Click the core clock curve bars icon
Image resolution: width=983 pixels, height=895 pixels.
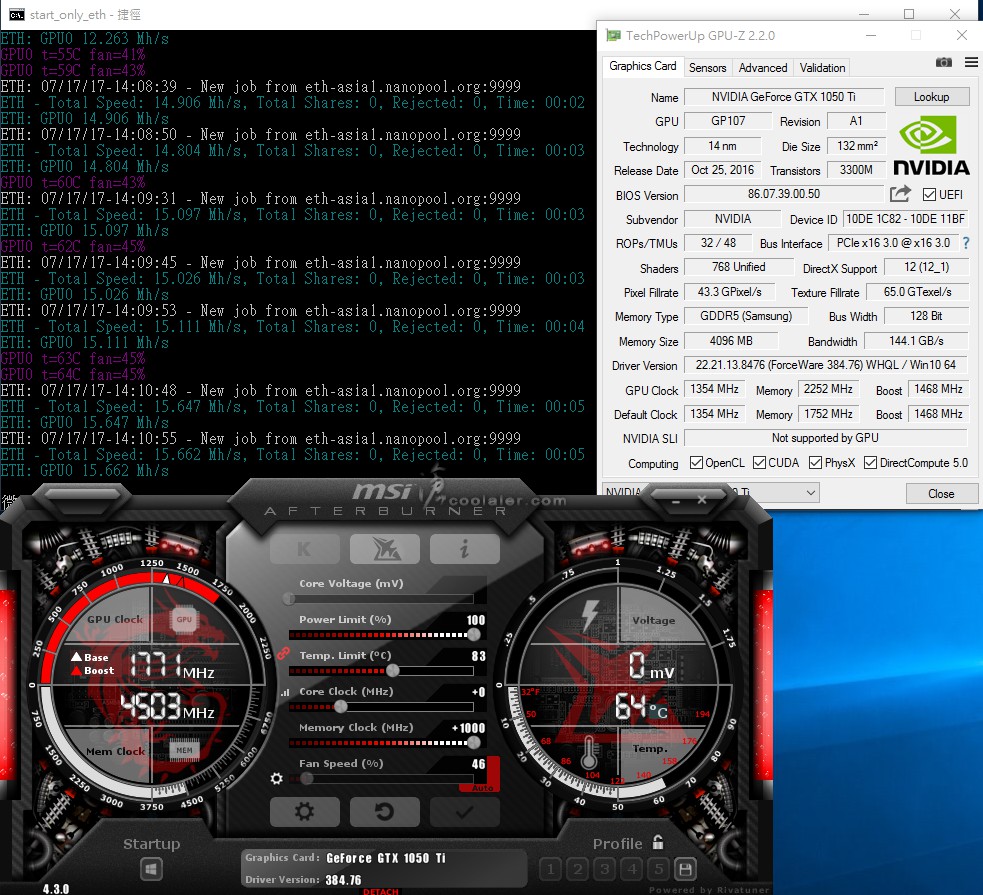[285, 693]
